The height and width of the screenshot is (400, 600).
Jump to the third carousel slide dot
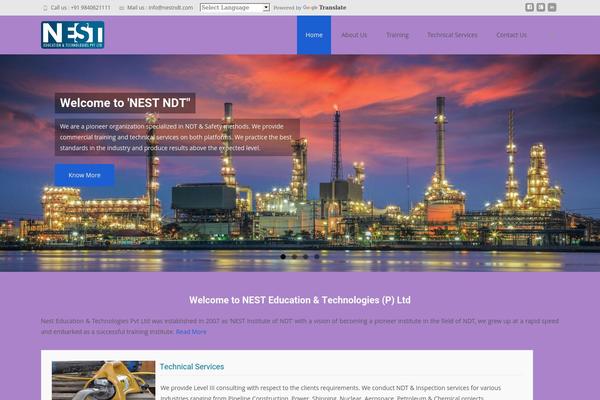(x=305, y=256)
